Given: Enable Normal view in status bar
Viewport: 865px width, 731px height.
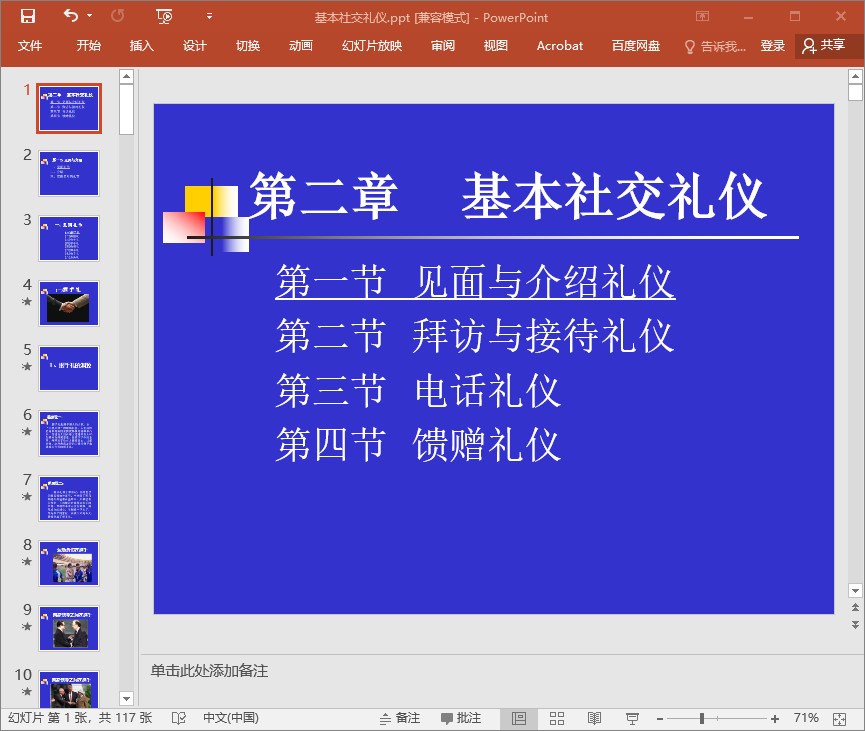Looking at the screenshot, I should point(519,718).
